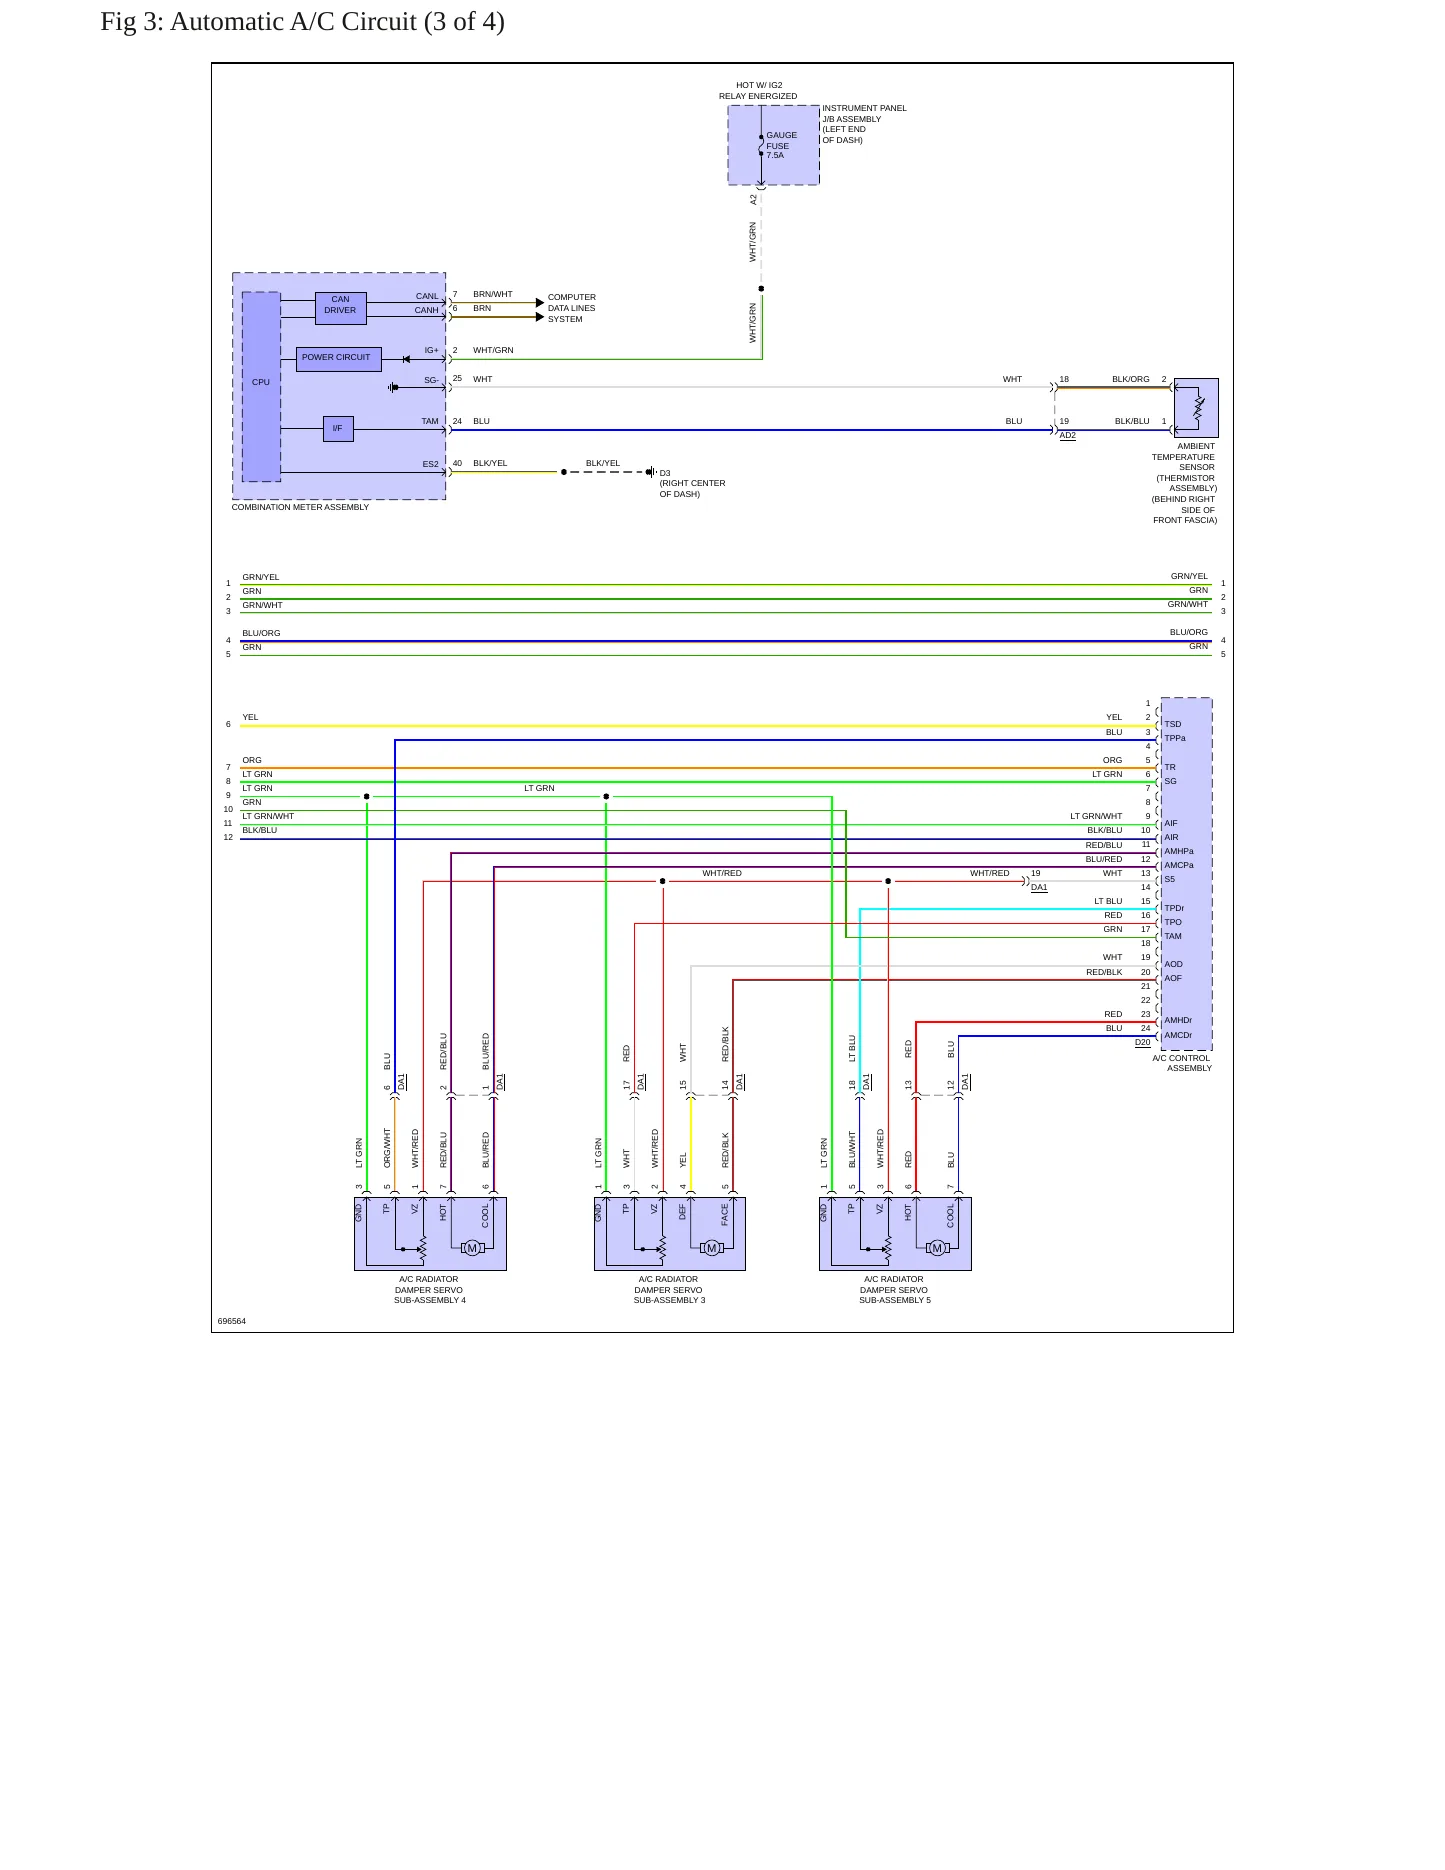Click the 'LT BLU' label at pin 15

tap(1108, 901)
